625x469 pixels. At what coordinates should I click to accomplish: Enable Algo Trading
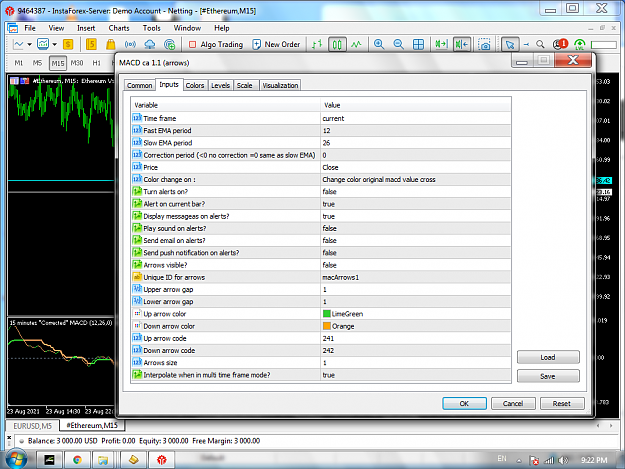tap(216, 44)
